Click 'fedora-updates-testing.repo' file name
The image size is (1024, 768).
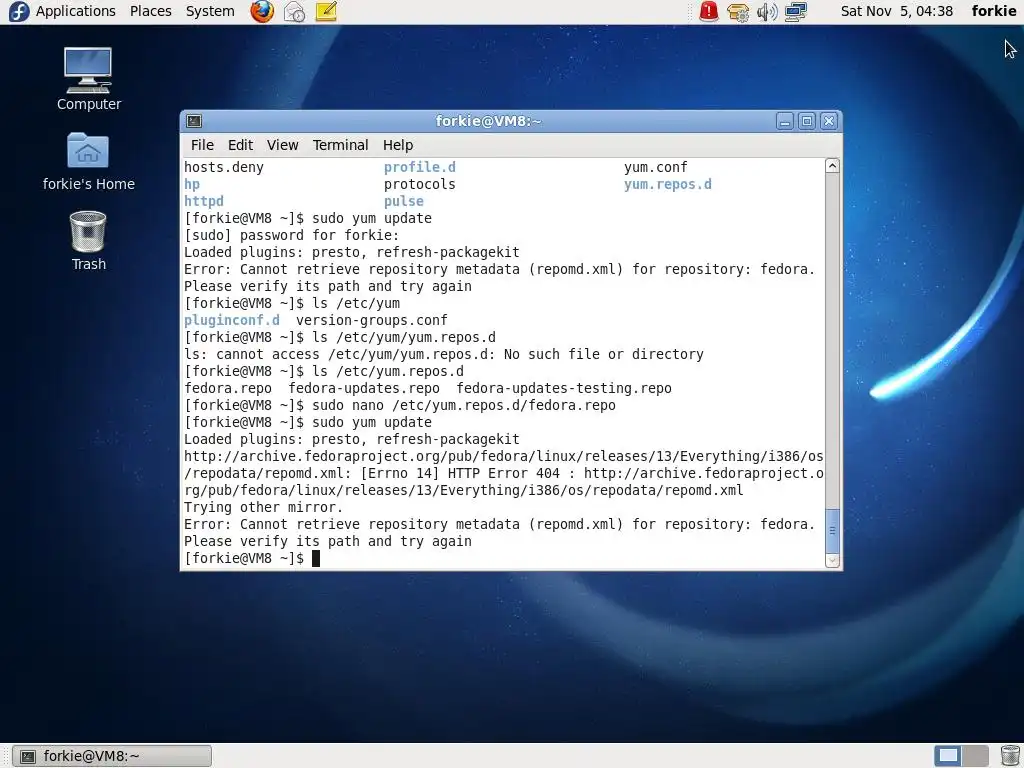click(564, 388)
